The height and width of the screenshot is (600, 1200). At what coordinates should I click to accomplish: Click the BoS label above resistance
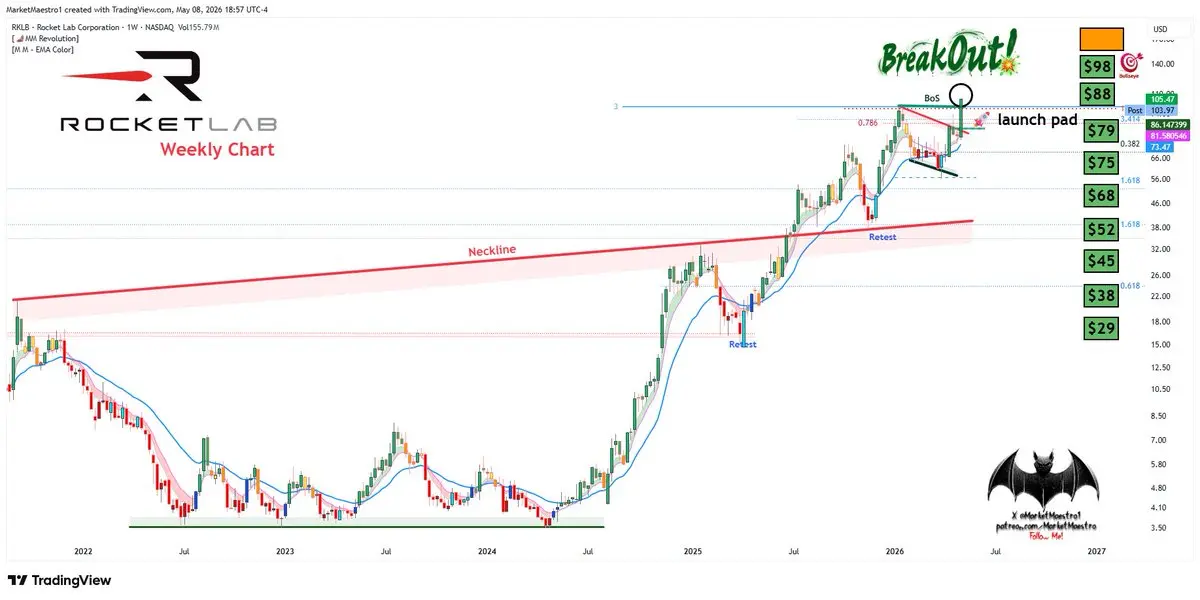click(932, 98)
